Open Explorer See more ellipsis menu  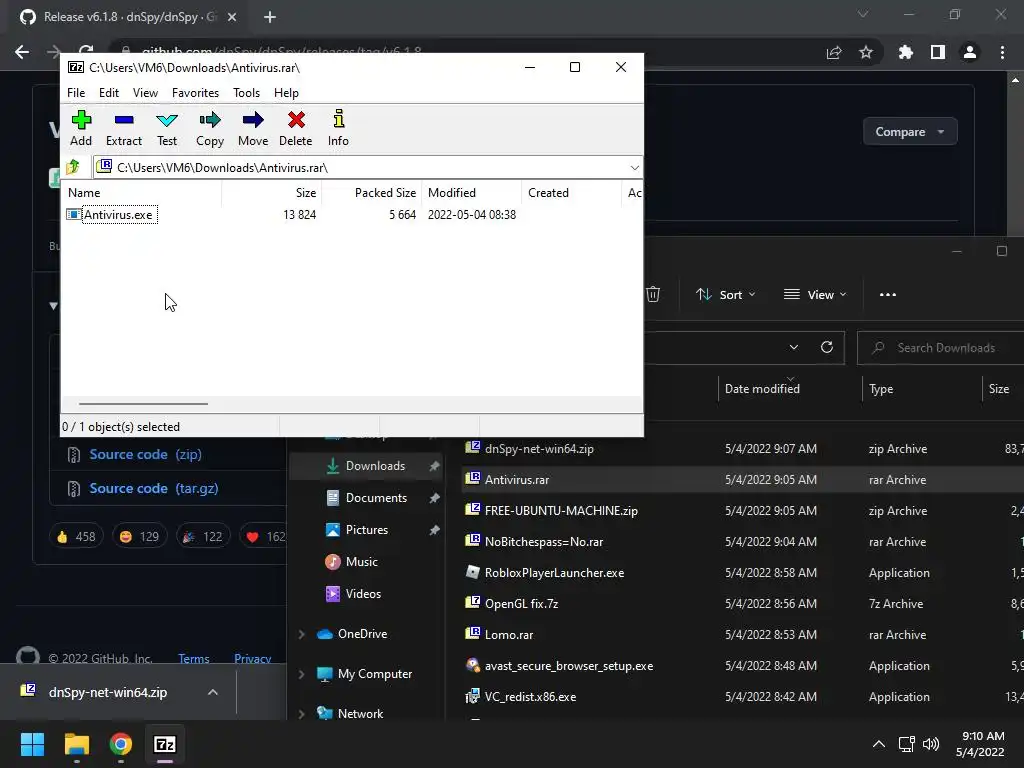(x=888, y=295)
